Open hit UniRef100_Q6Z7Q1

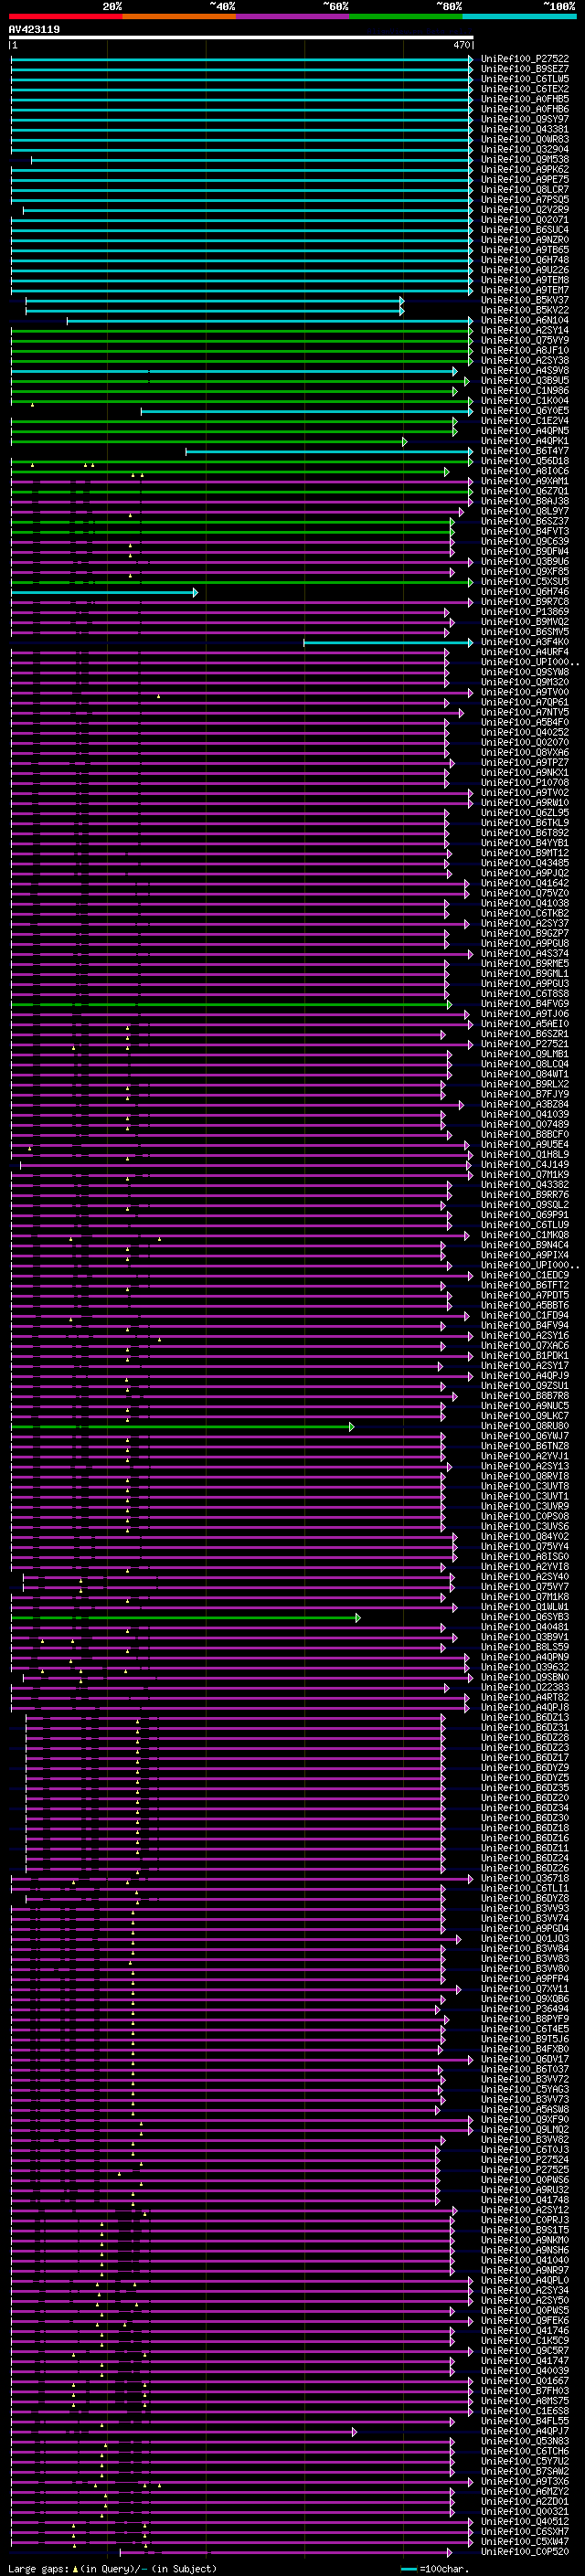pyautogui.click(x=525, y=491)
